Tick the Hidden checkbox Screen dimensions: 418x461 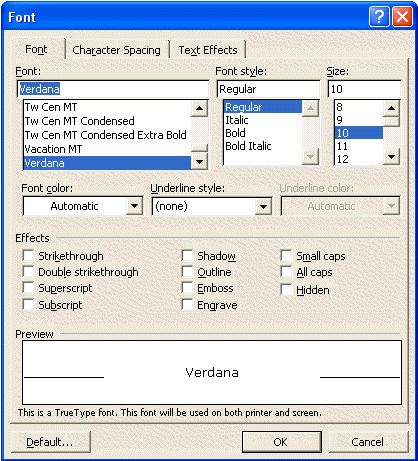tap(286, 289)
